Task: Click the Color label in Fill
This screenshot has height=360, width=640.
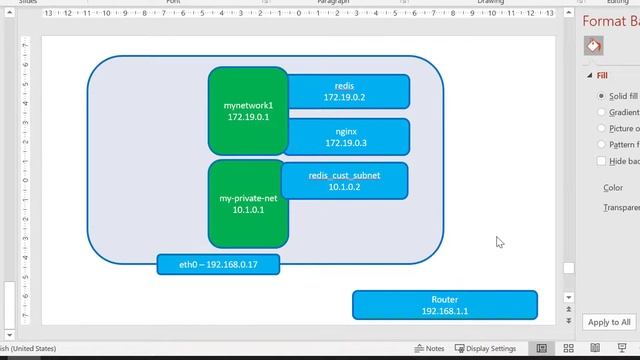Action: click(x=613, y=188)
